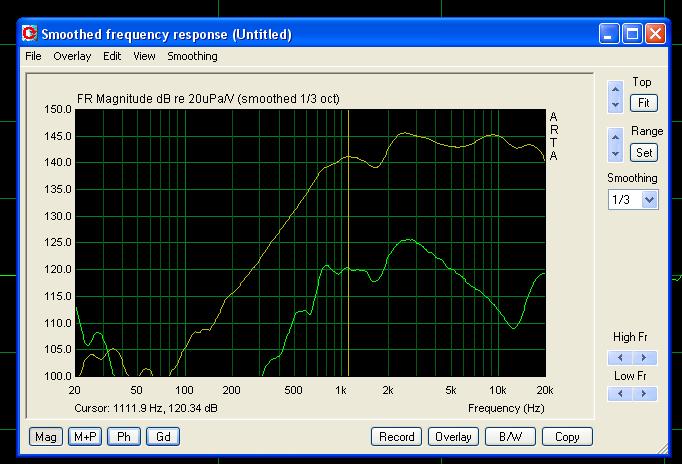Toggle B/W display mode
The image size is (682, 464).
tap(510, 437)
